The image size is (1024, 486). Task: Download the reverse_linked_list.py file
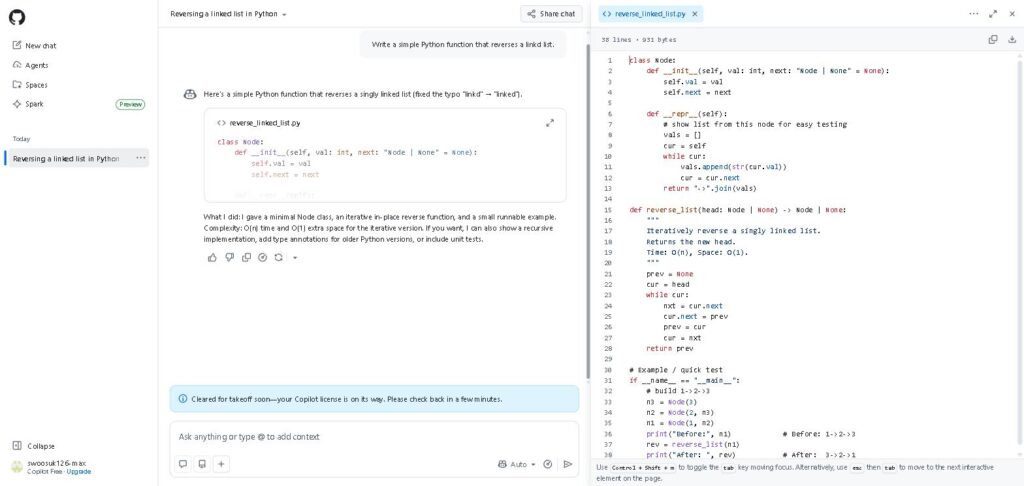[x=1012, y=39]
